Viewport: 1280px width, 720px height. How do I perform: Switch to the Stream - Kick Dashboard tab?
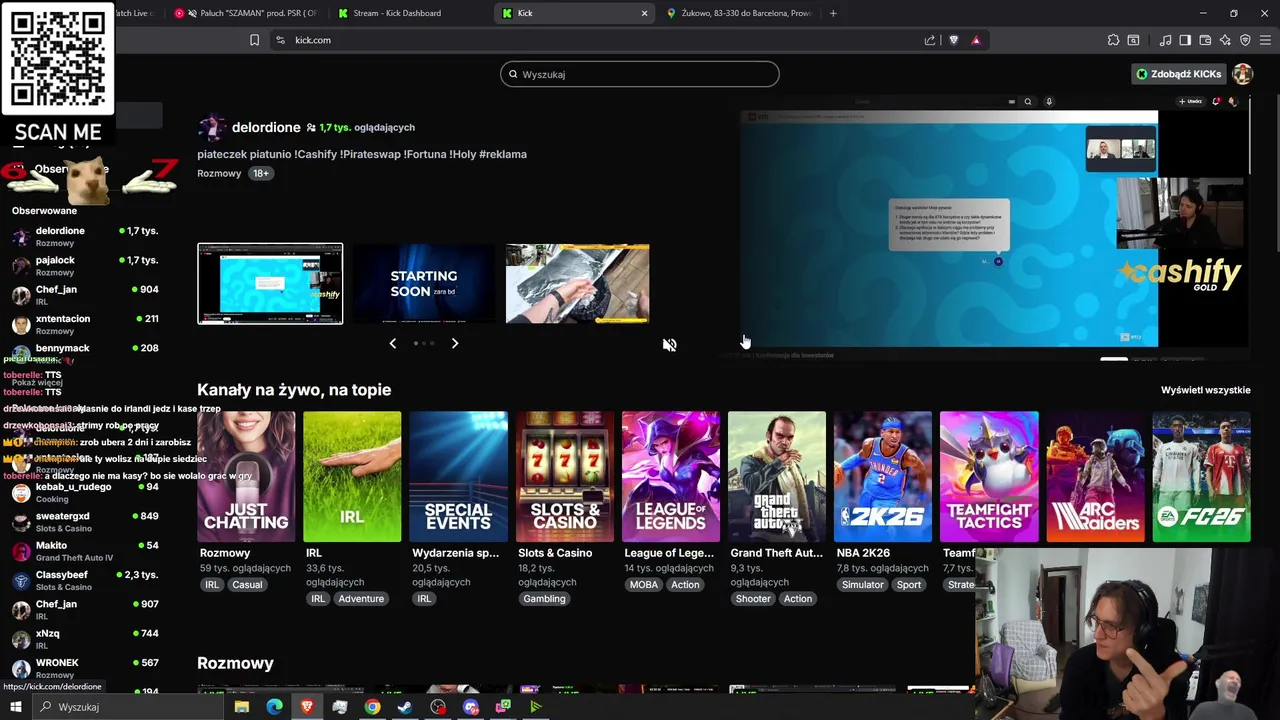click(407, 13)
